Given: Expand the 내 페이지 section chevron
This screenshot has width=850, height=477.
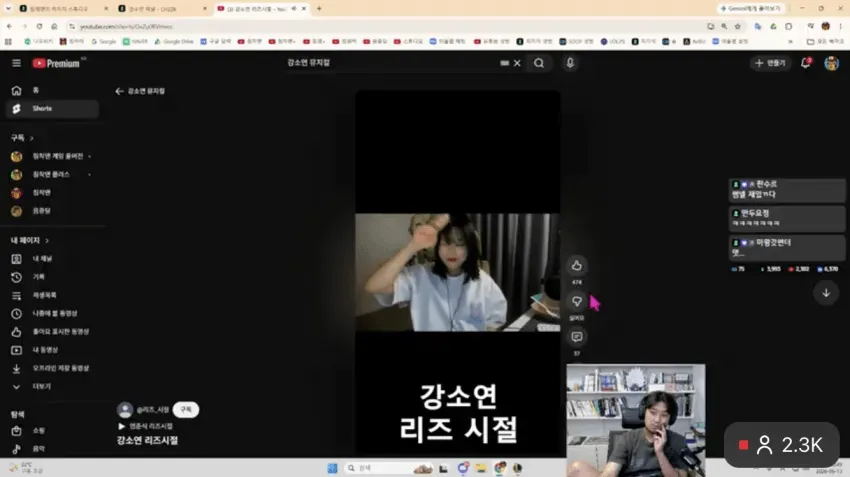Looking at the screenshot, I should click(x=47, y=241).
